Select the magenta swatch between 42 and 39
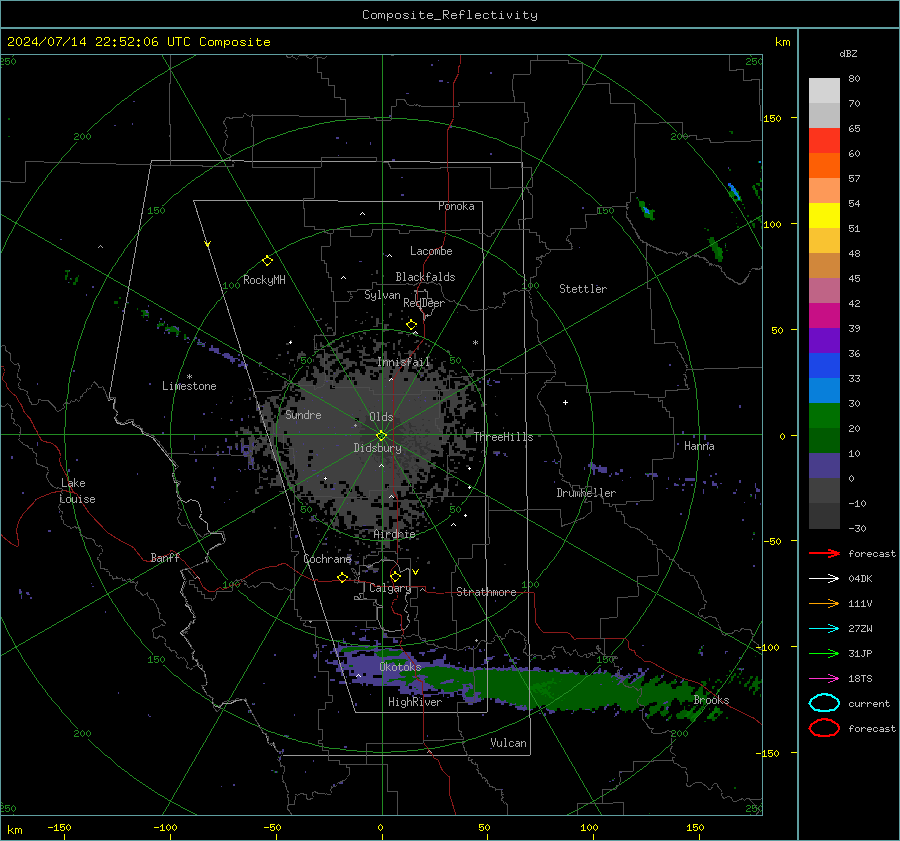 pos(824,316)
